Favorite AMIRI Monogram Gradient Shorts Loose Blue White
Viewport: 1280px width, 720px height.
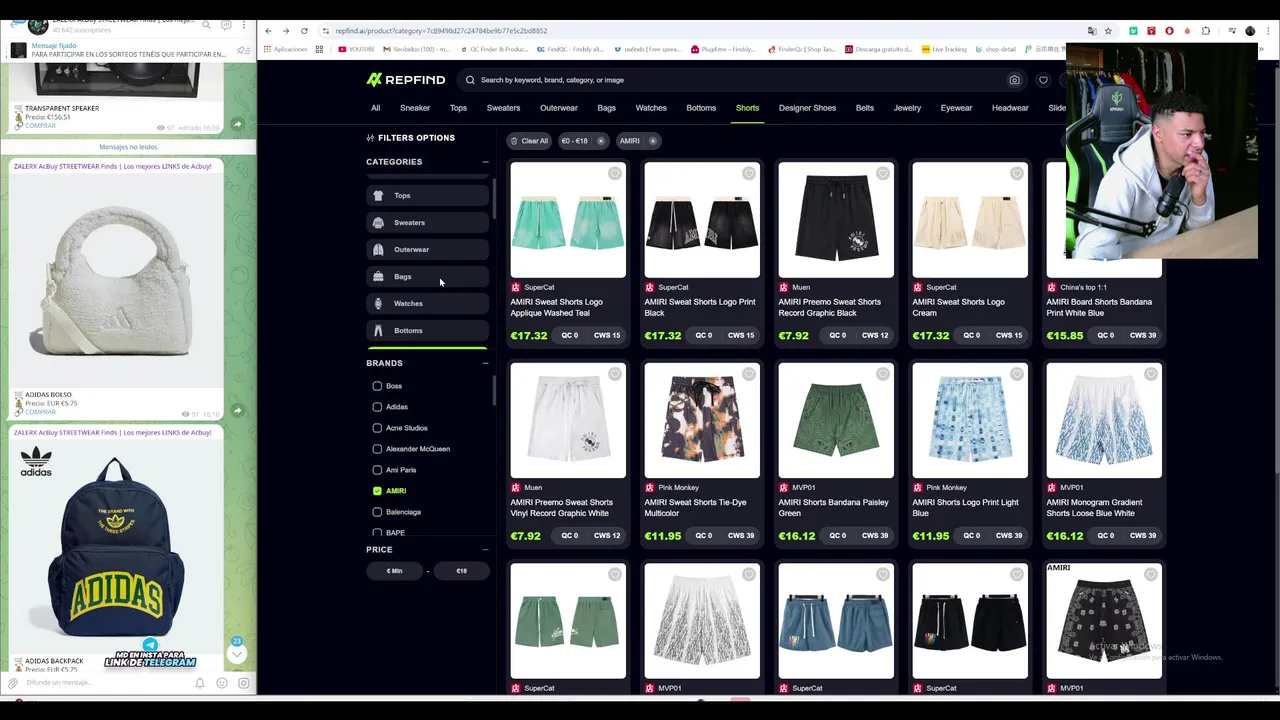pos(1151,374)
